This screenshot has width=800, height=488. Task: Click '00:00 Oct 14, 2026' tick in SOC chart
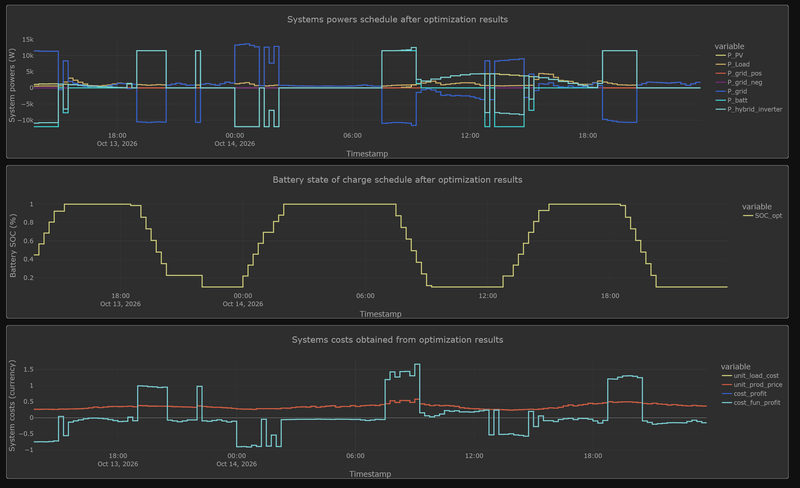pos(243,300)
